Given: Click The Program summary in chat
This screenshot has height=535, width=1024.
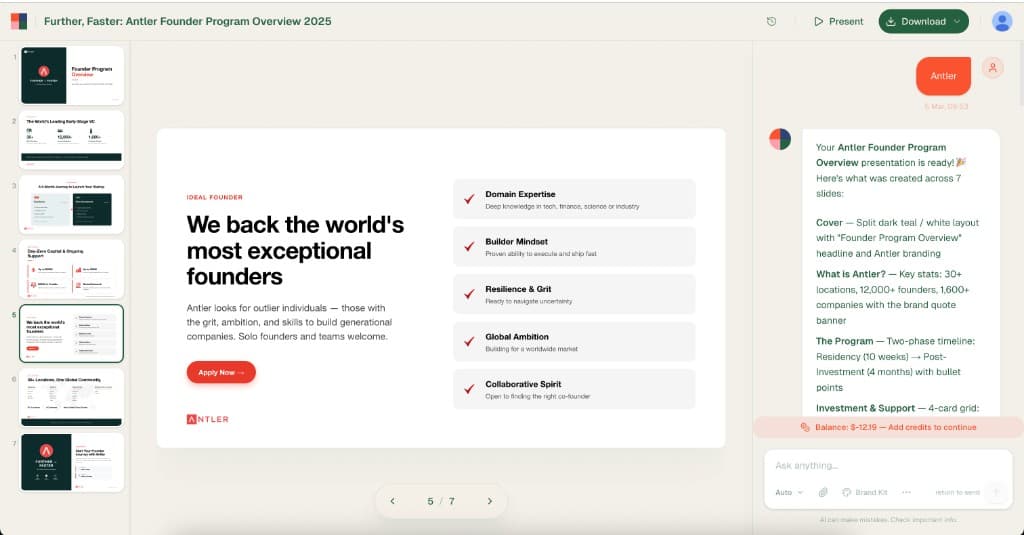Looking at the screenshot, I should click(x=895, y=365).
